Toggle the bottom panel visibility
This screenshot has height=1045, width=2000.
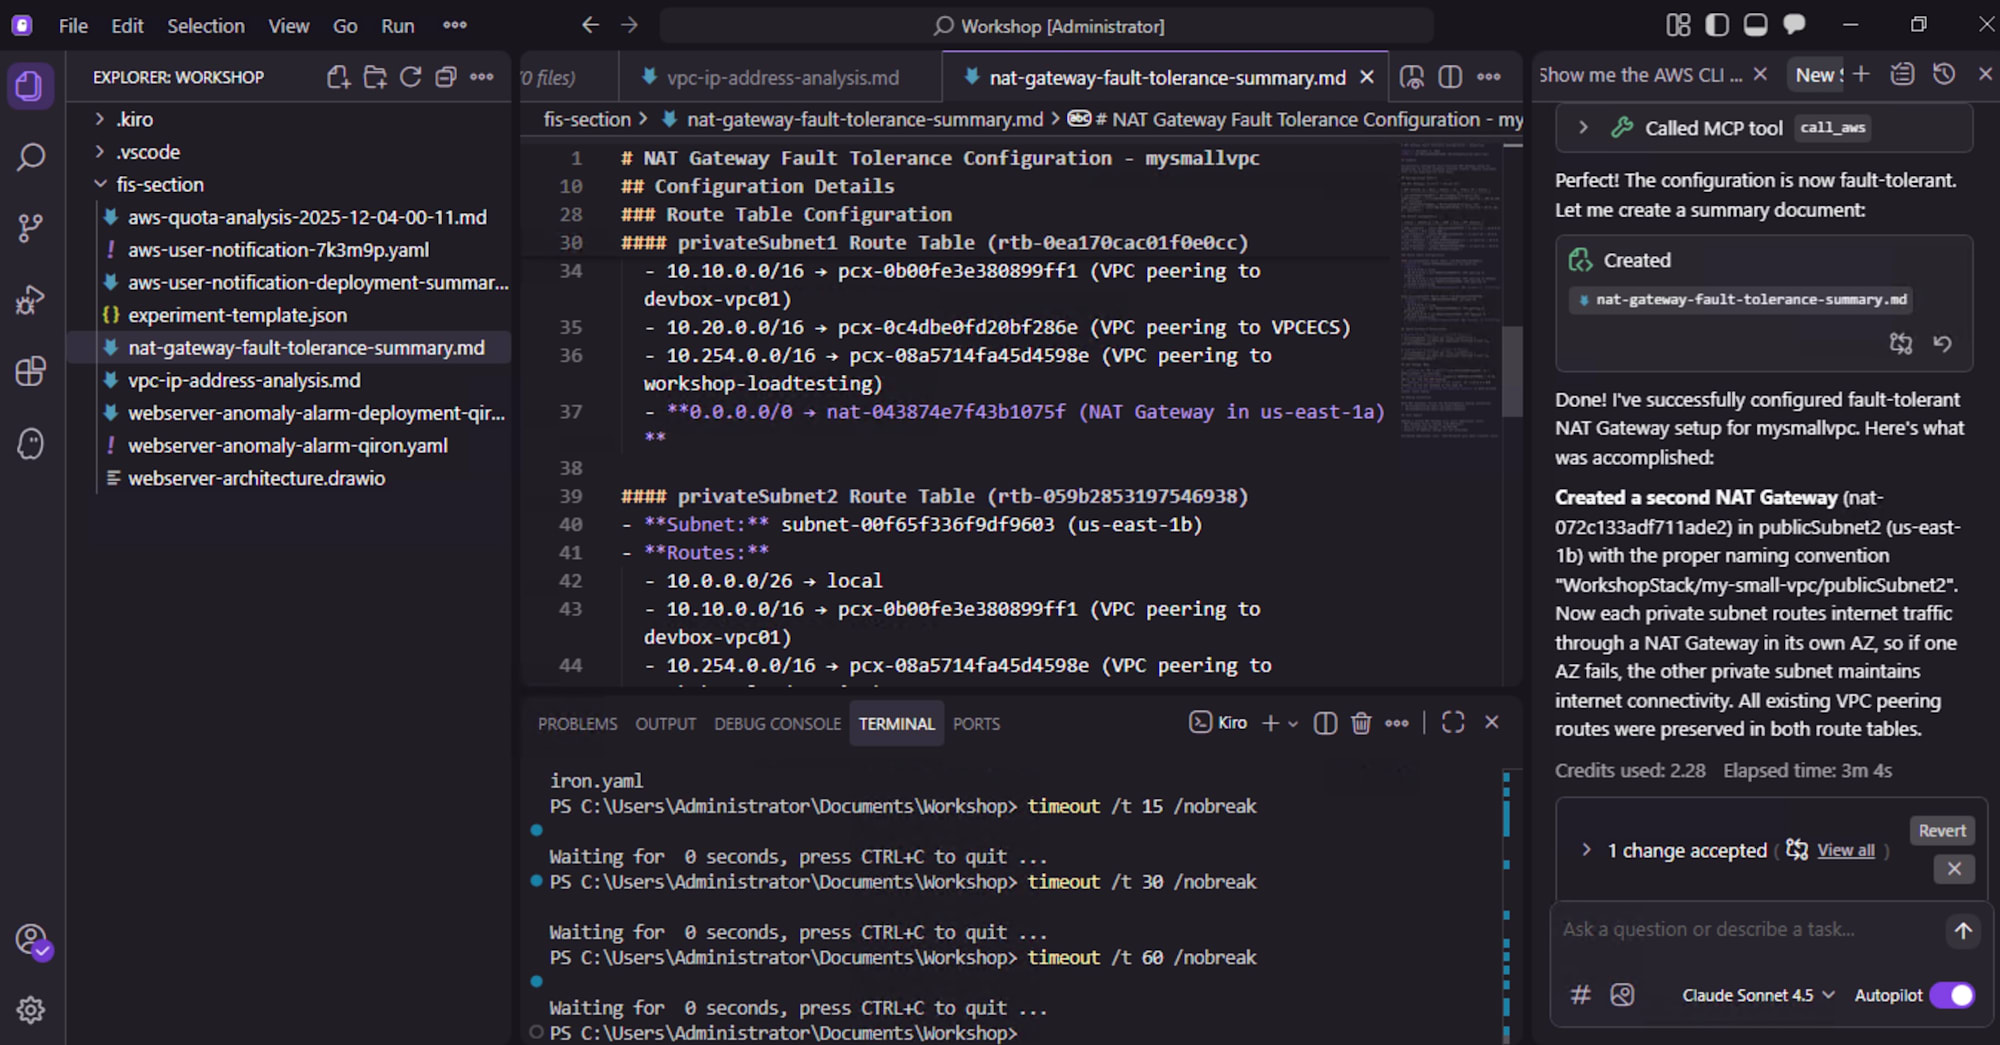coord(1754,26)
